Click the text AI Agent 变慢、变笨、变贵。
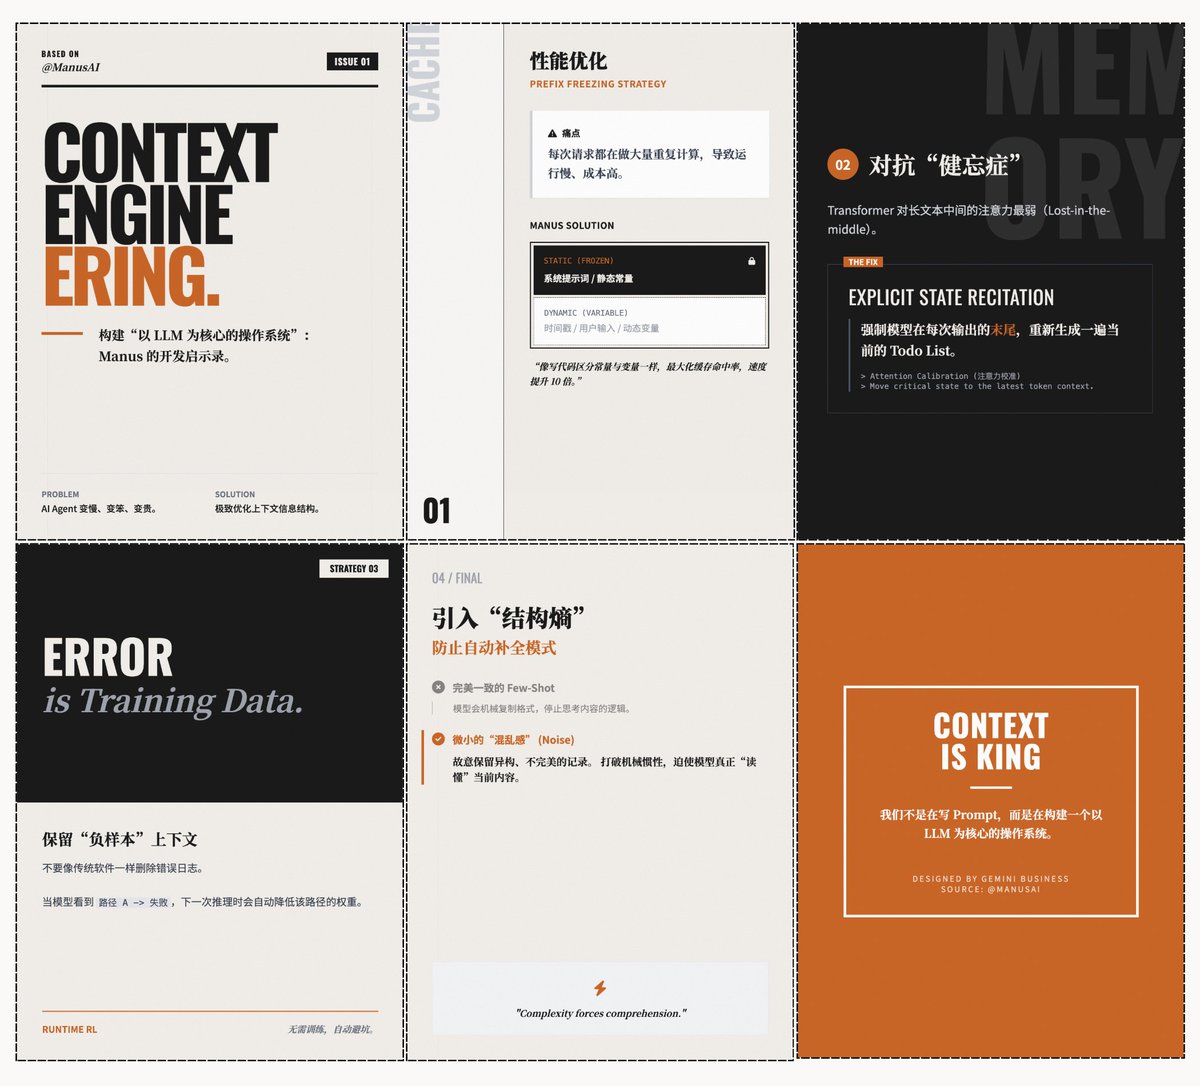Image resolution: width=1200 pixels, height=1086 pixels. 99,508
